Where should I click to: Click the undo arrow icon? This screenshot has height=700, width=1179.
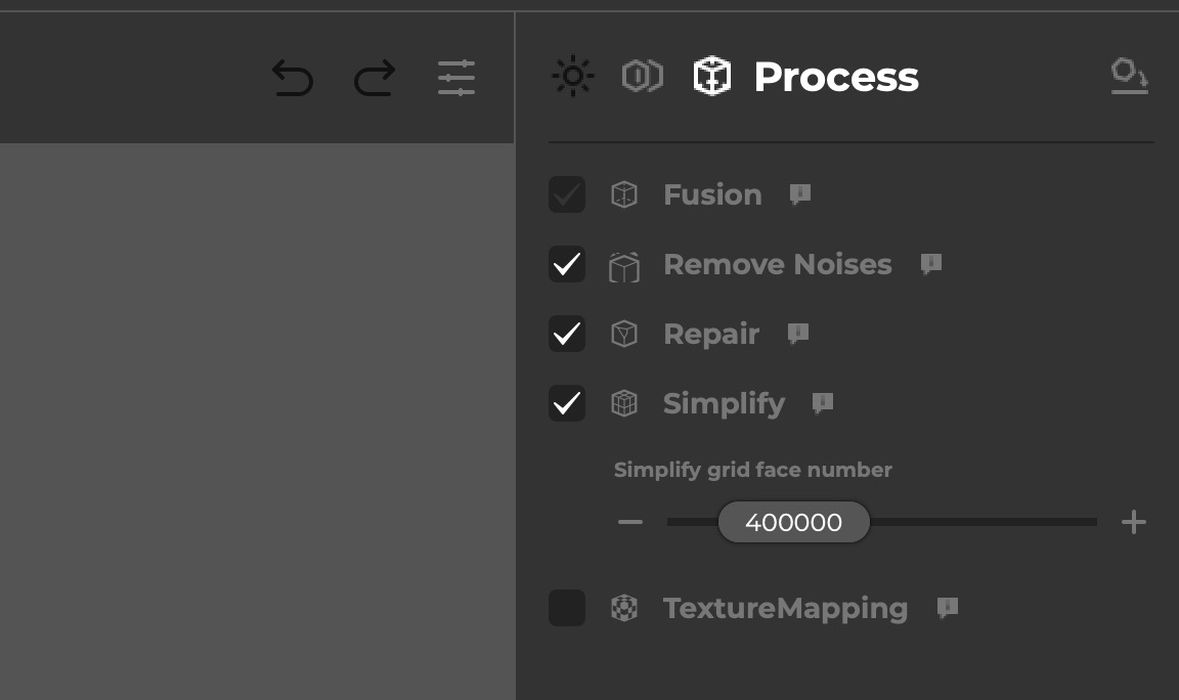pyautogui.click(x=292, y=78)
